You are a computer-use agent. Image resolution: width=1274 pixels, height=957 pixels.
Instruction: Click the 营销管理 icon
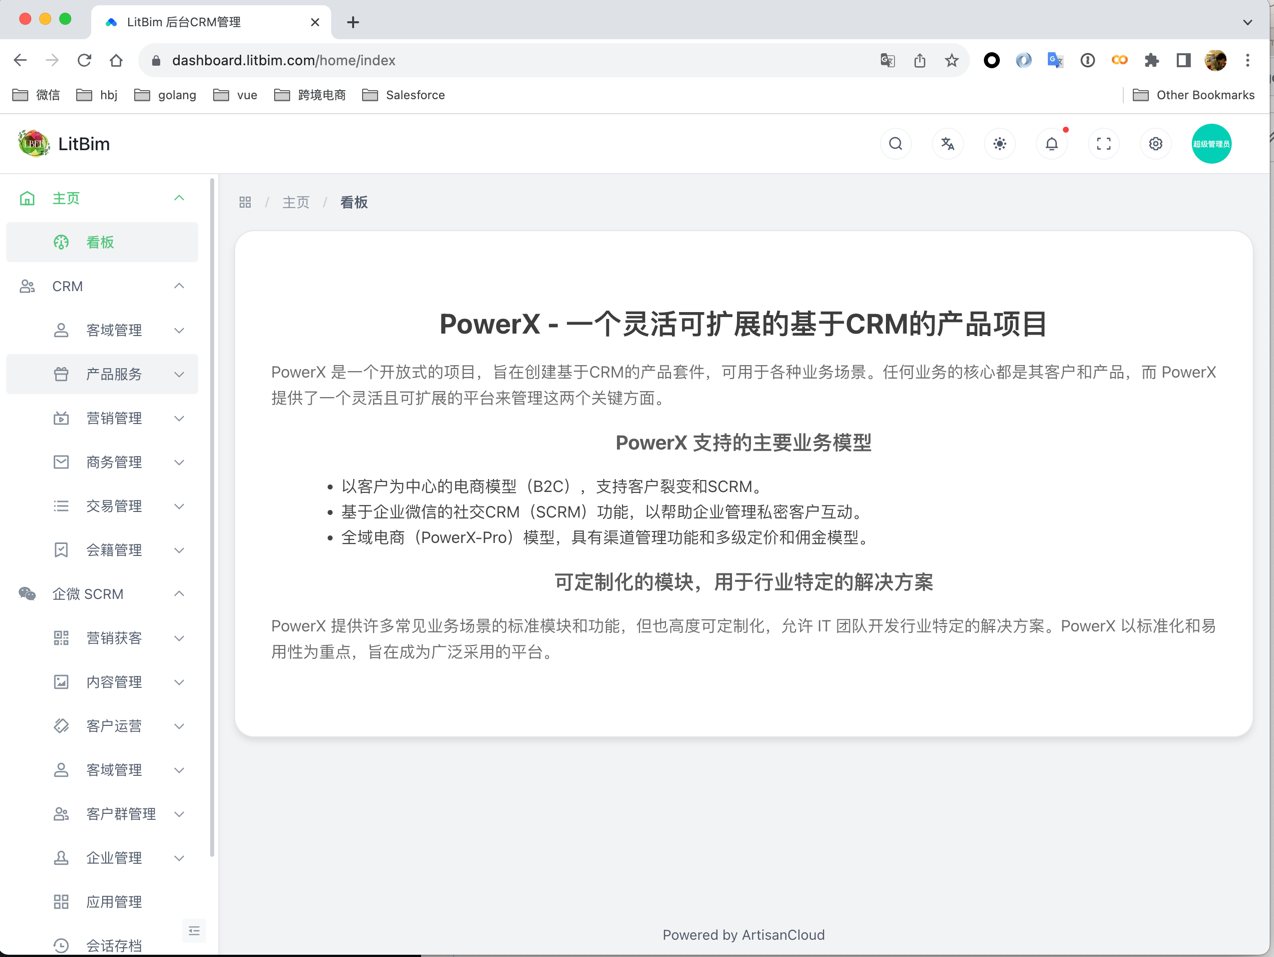point(61,418)
